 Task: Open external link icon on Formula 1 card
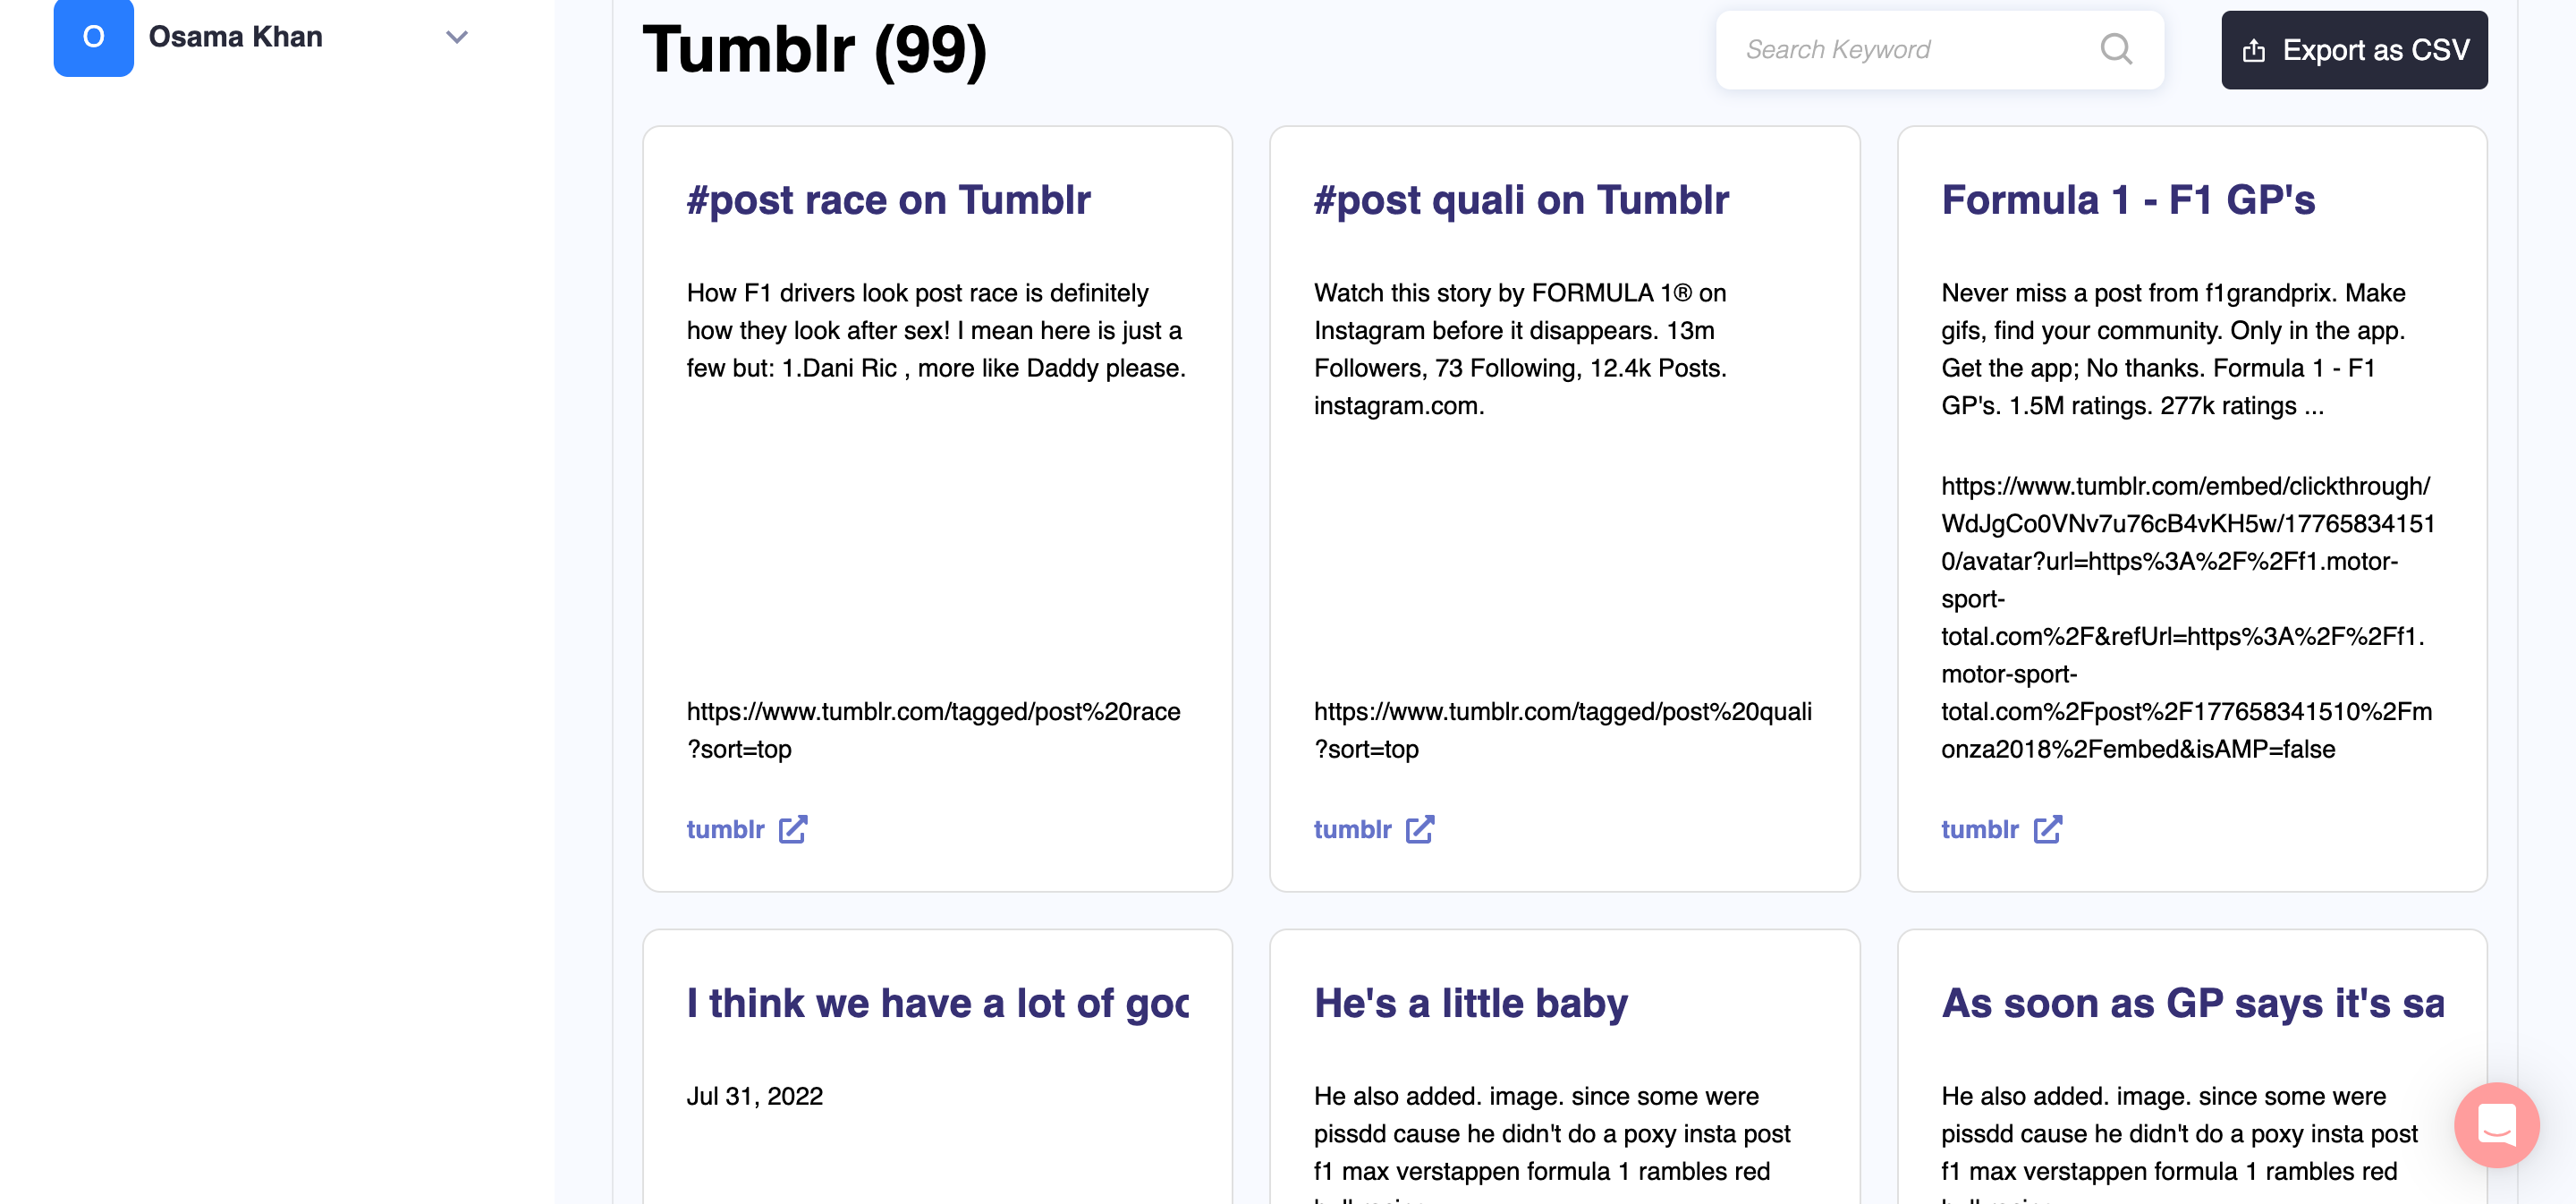tap(2047, 829)
